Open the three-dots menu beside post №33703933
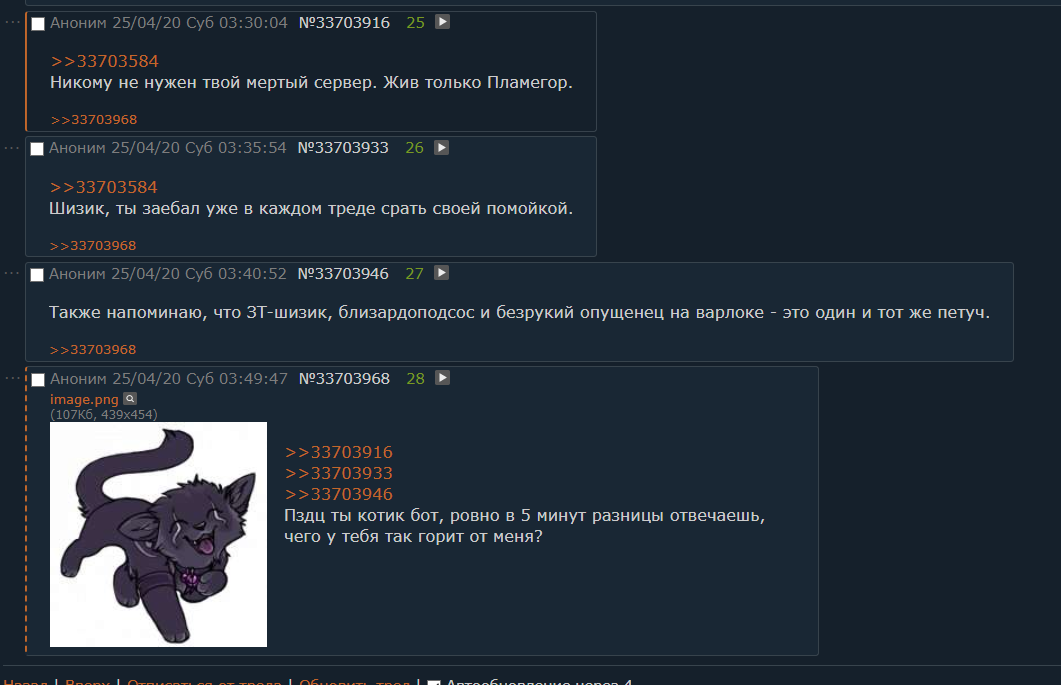The image size is (1061, 685). tap(12, 148)
